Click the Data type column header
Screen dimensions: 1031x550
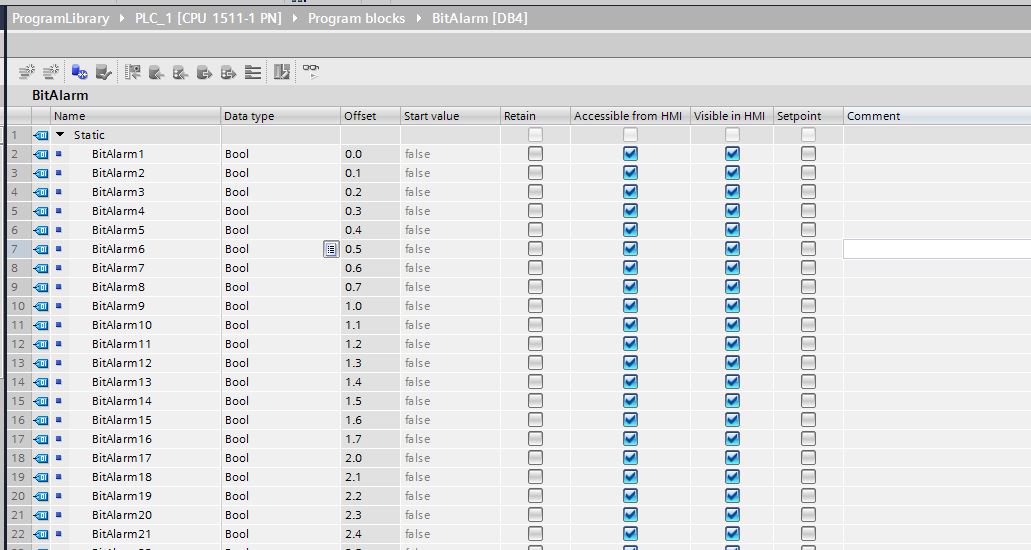coord(249,116)
